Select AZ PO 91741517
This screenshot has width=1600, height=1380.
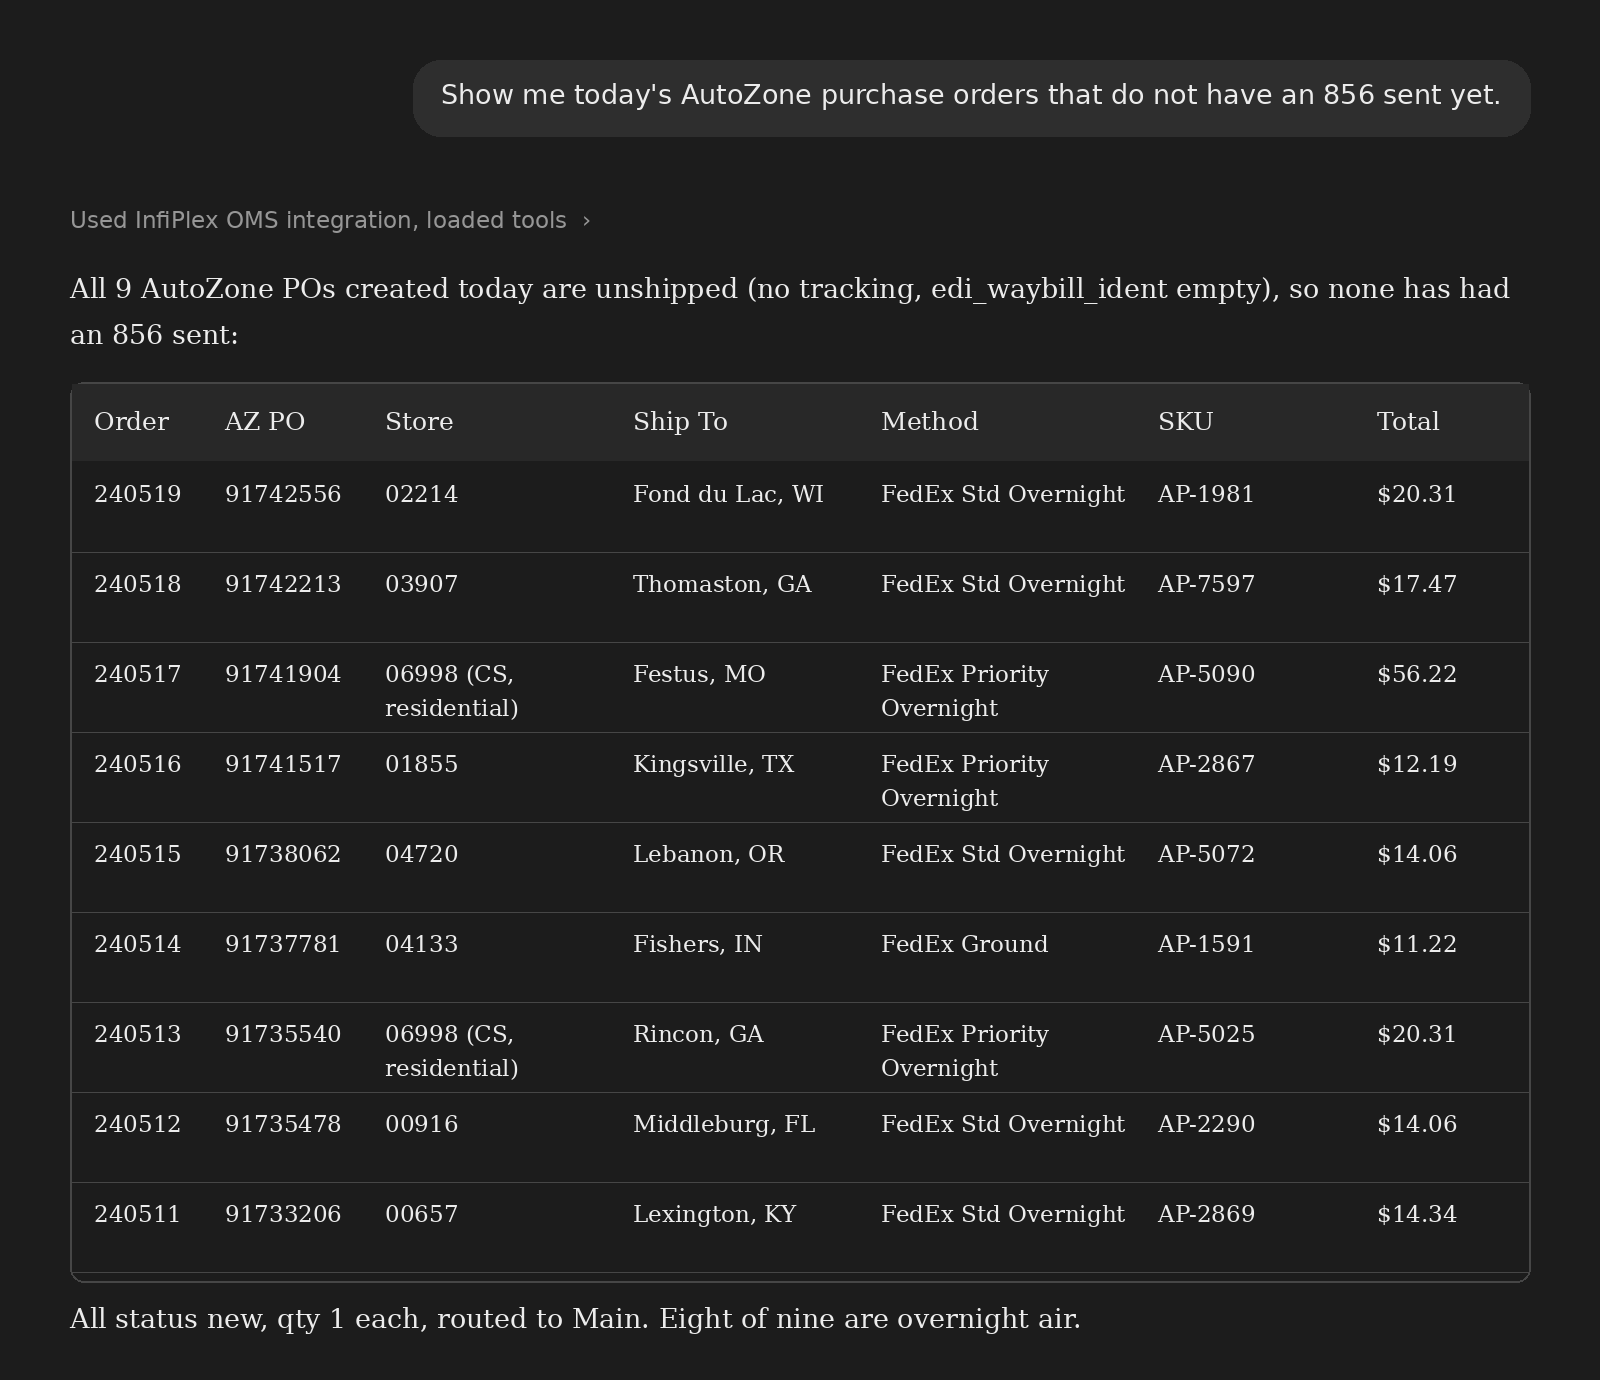(283, 765)
